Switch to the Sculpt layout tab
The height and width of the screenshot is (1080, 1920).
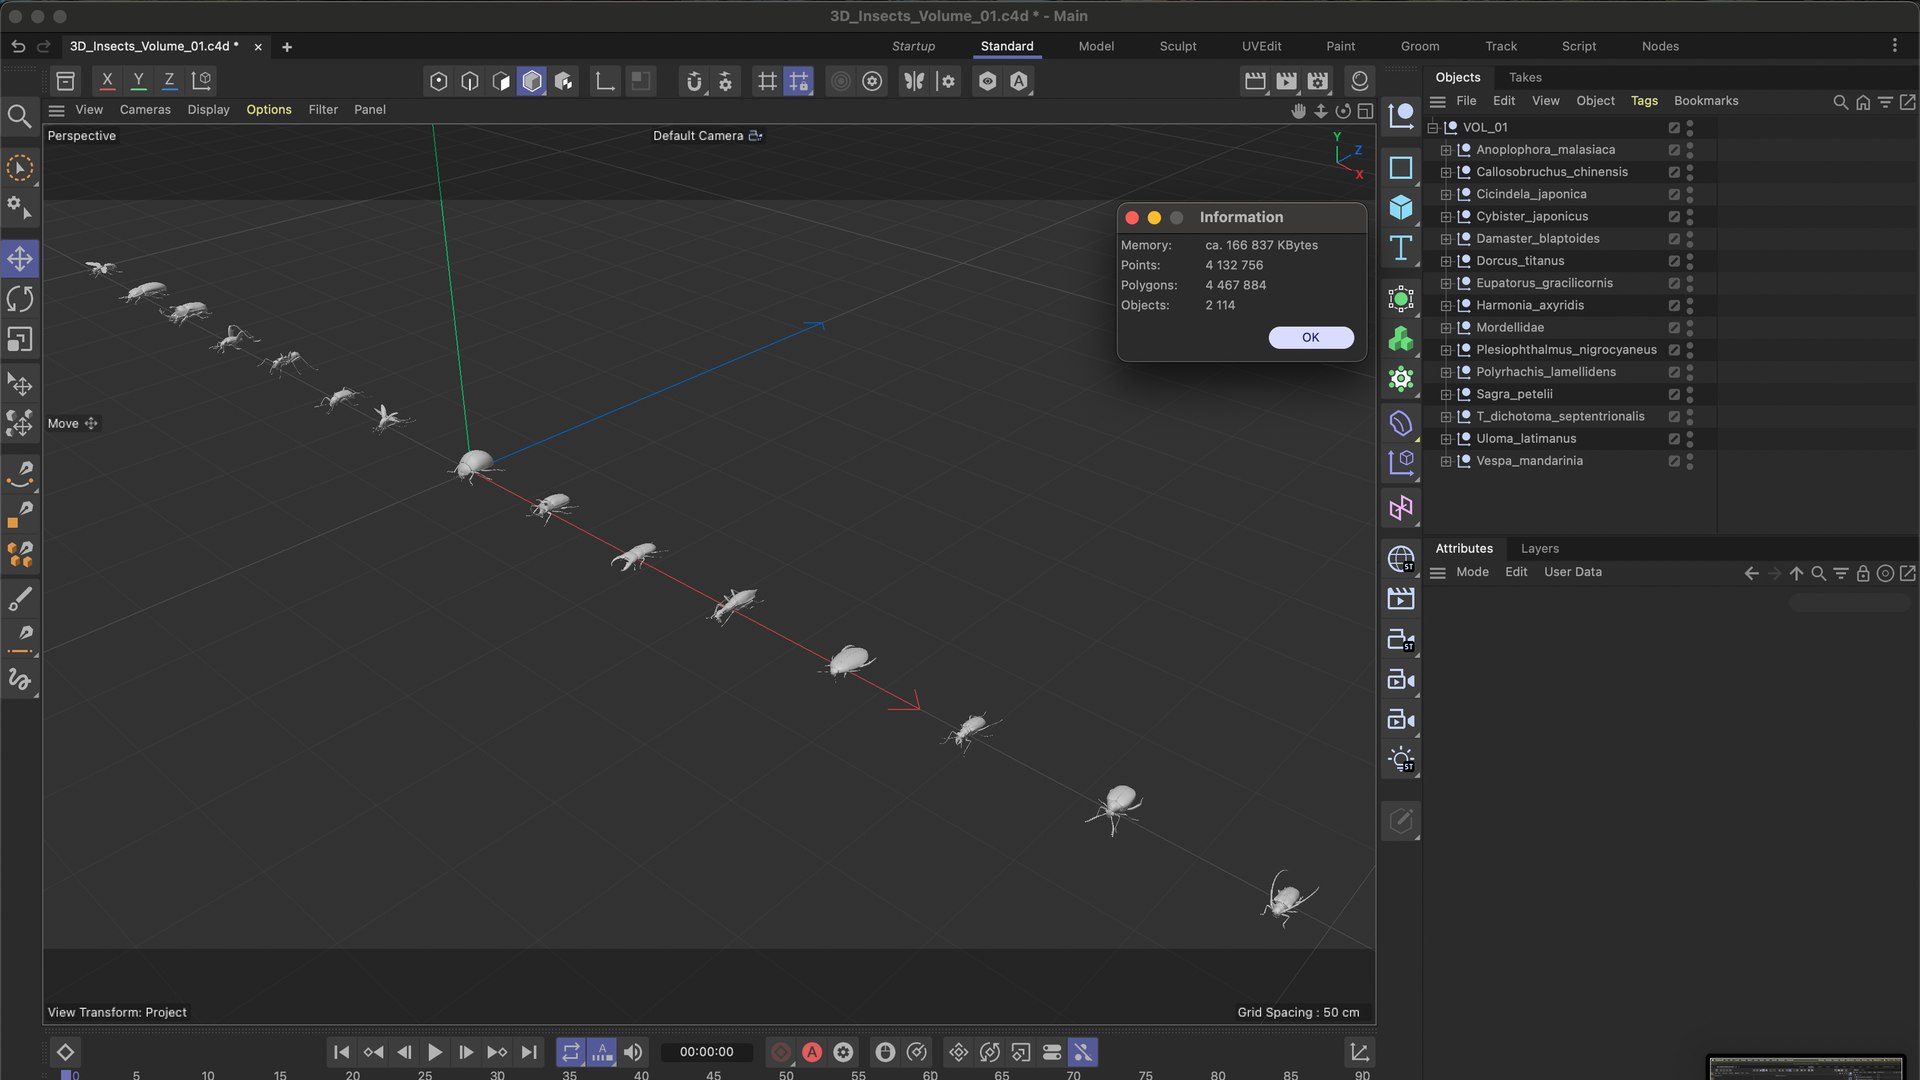point(1178,46)
